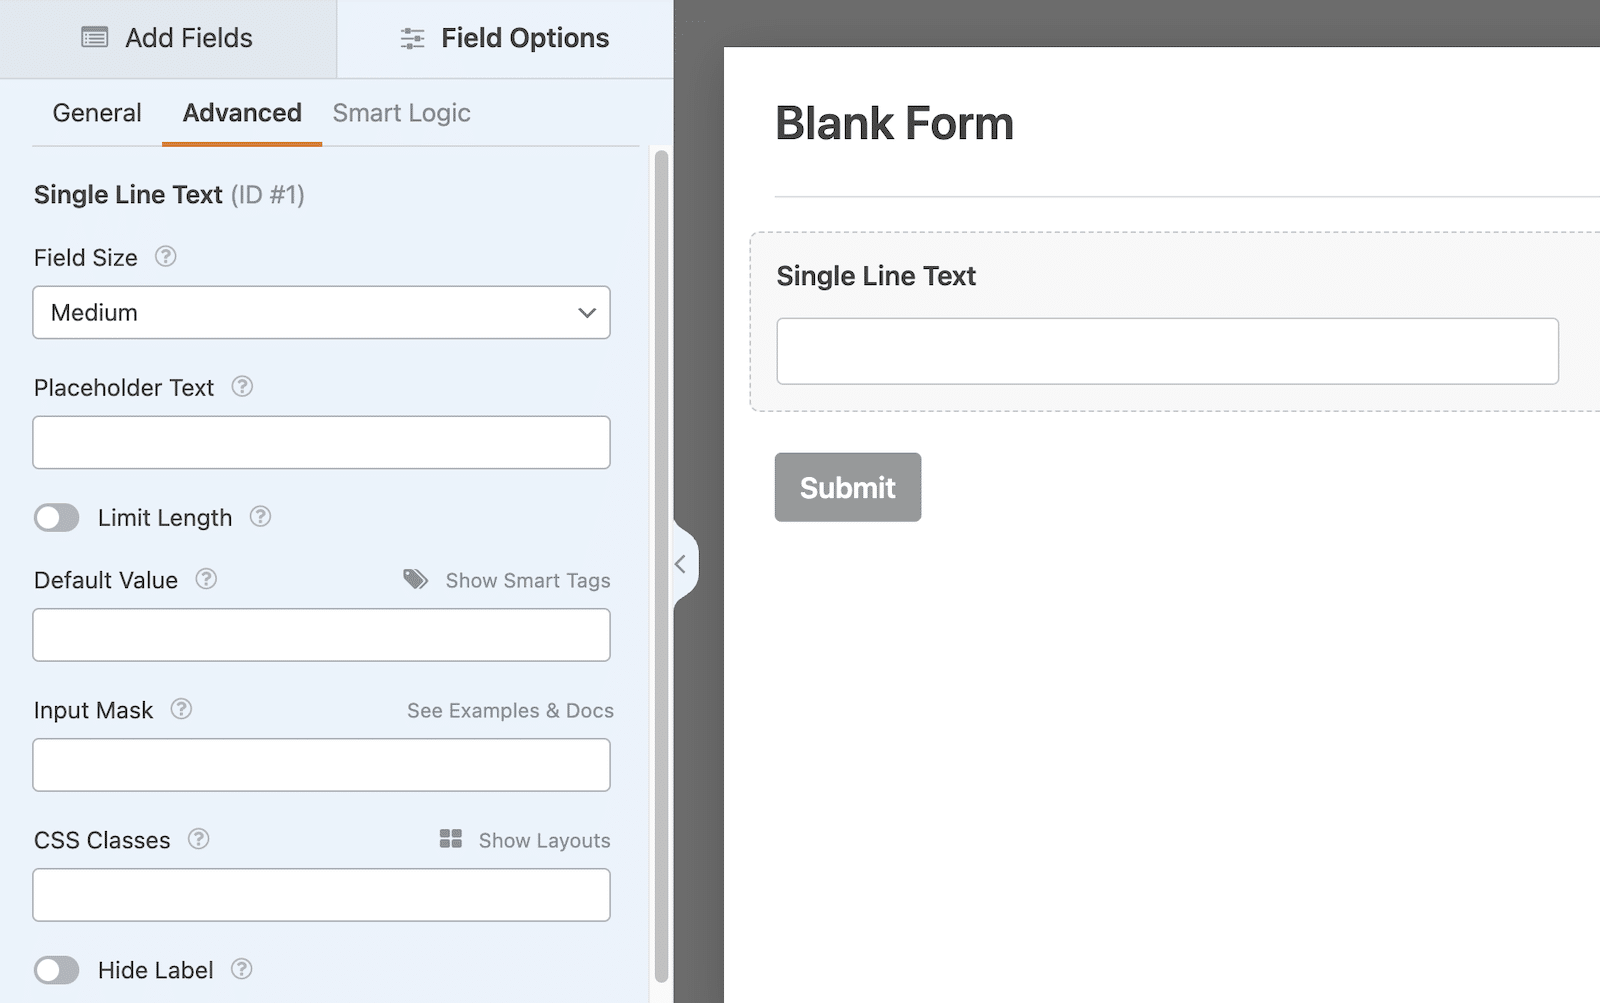1600x1003 pixels.
Task: Click the Submit button in the preview
Action: [847, 487]
